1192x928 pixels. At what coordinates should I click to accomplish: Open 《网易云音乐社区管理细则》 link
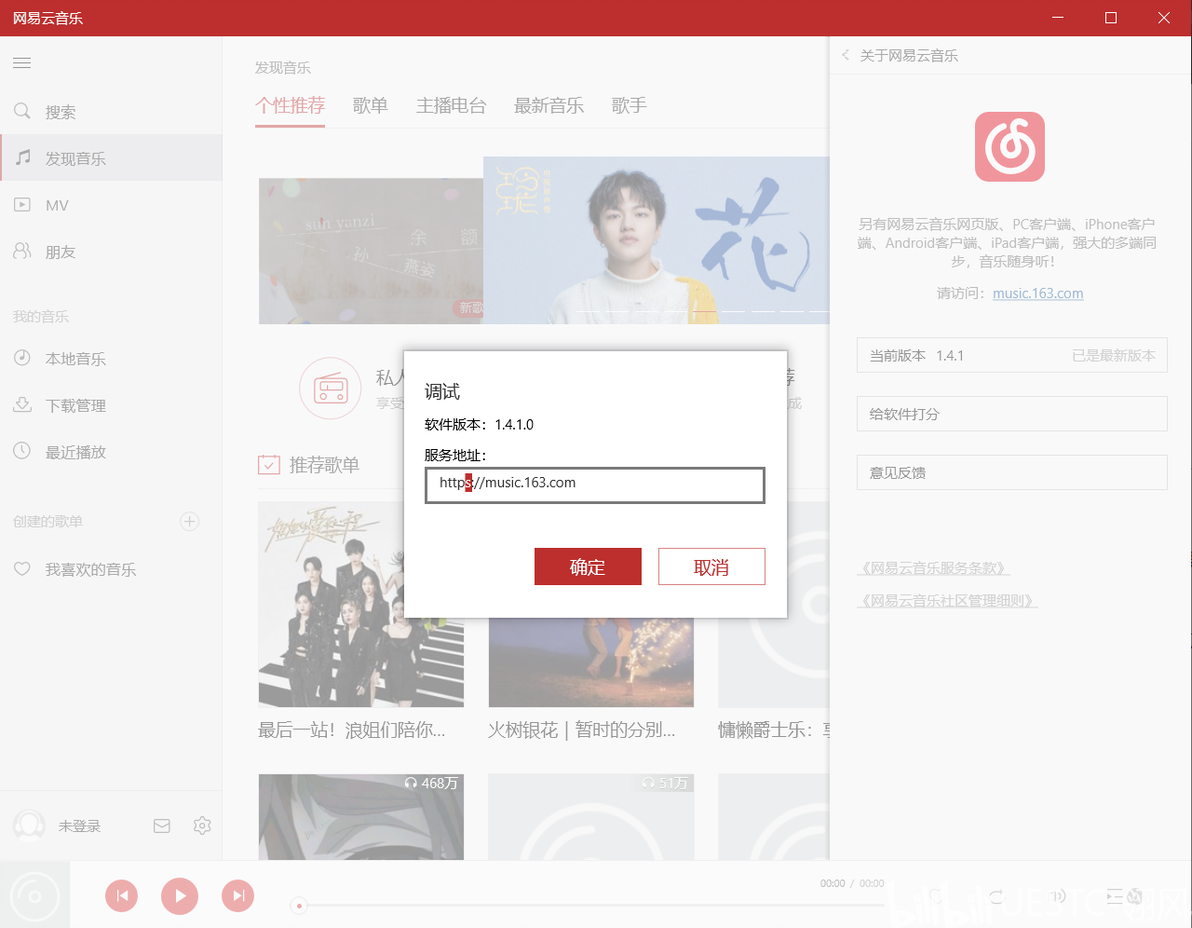947,600
